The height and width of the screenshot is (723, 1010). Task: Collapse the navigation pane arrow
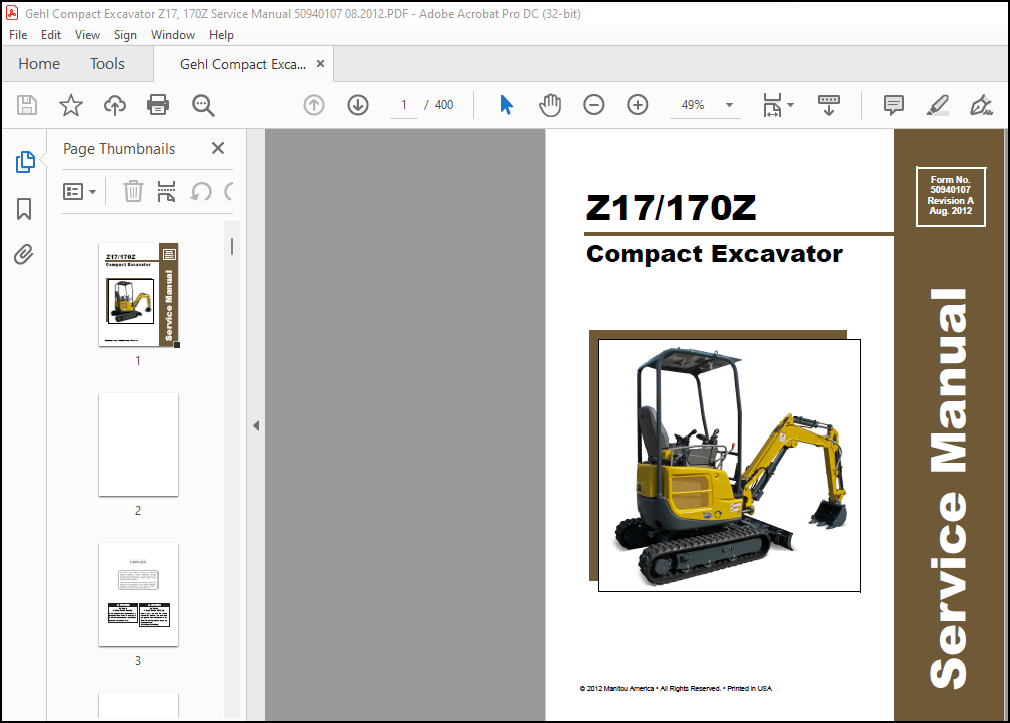pyautogui.click(x=256, y=425)
